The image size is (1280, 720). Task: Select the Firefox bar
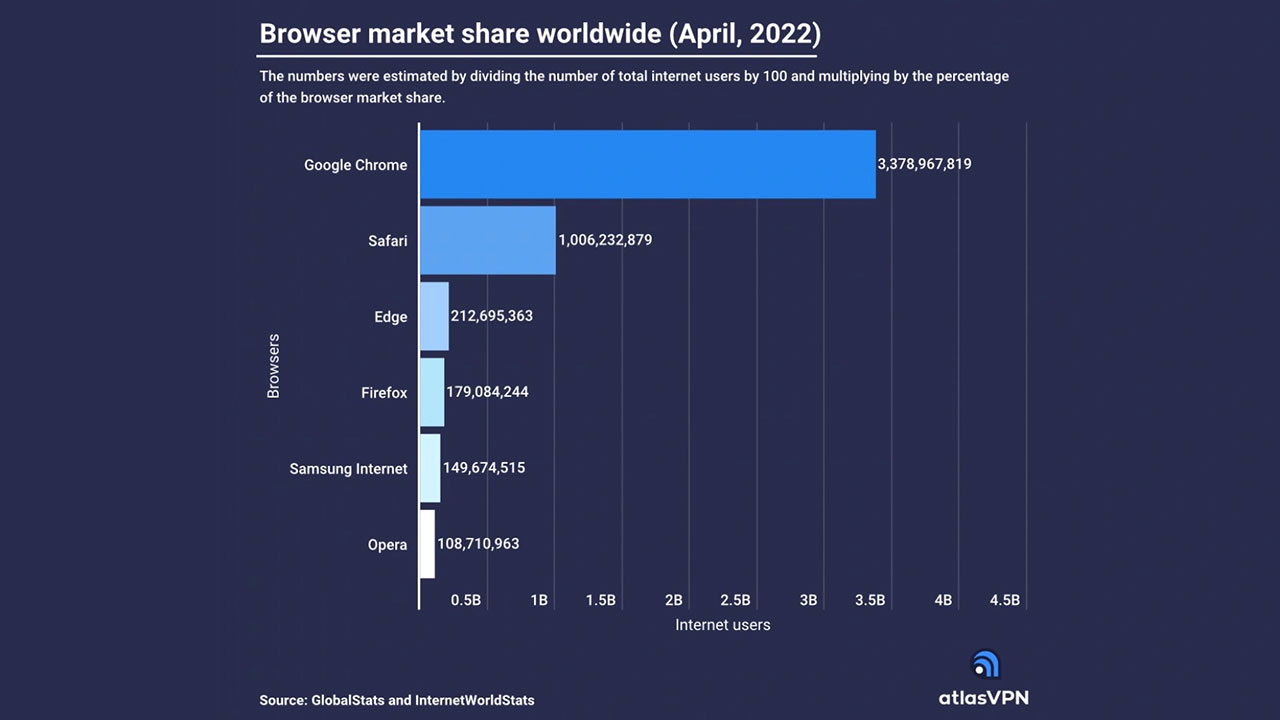pyautogui.click(x=432, y=392)
